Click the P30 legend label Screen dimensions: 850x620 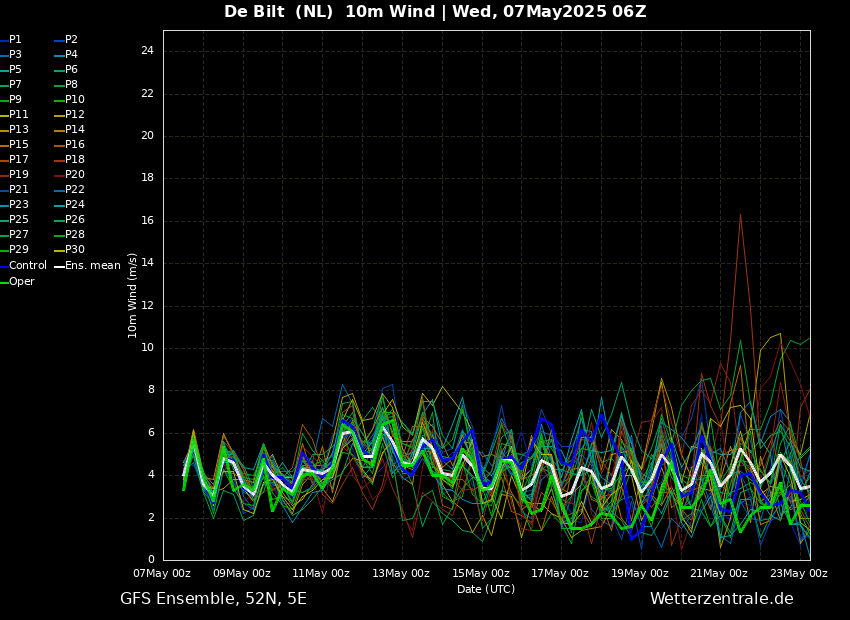point(75,250)
